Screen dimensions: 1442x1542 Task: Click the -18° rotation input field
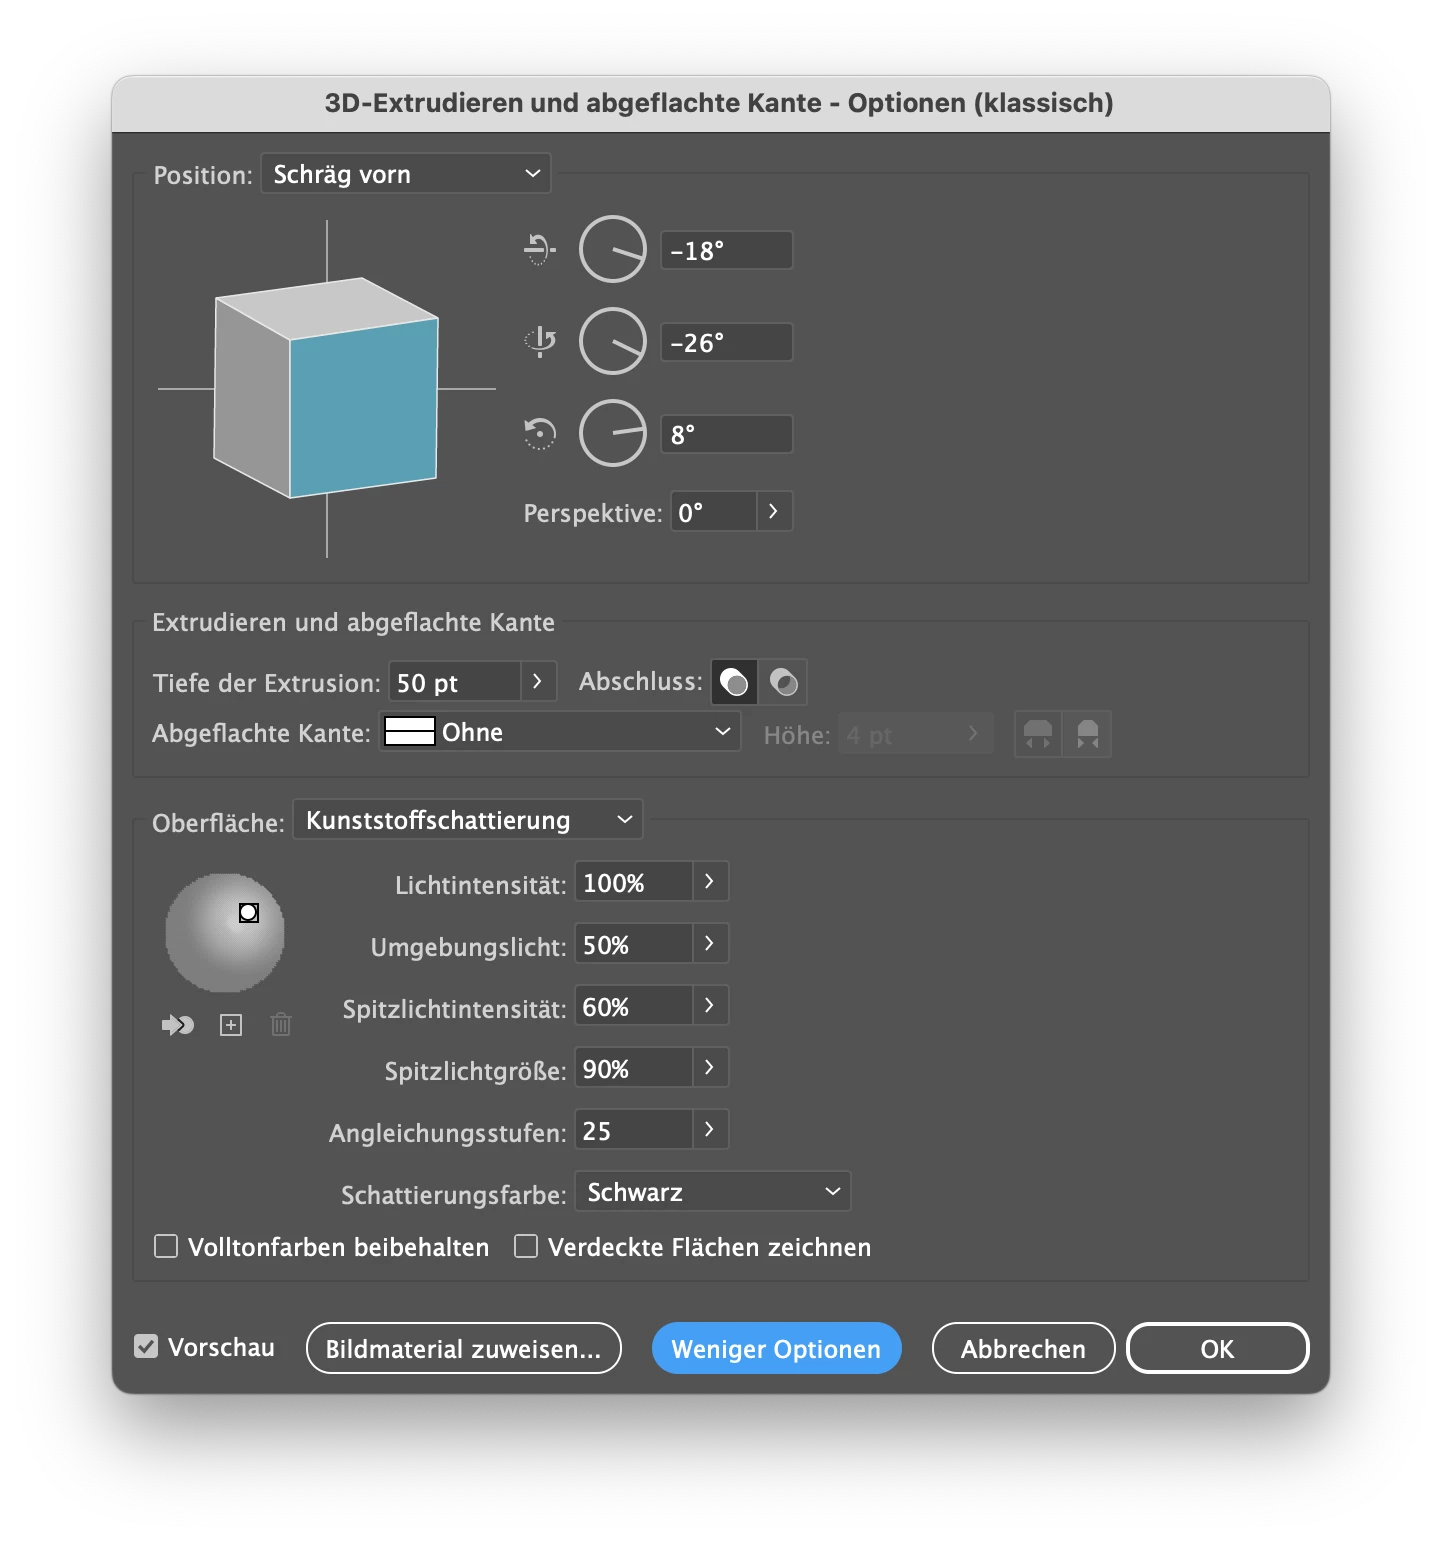(727, 250)
